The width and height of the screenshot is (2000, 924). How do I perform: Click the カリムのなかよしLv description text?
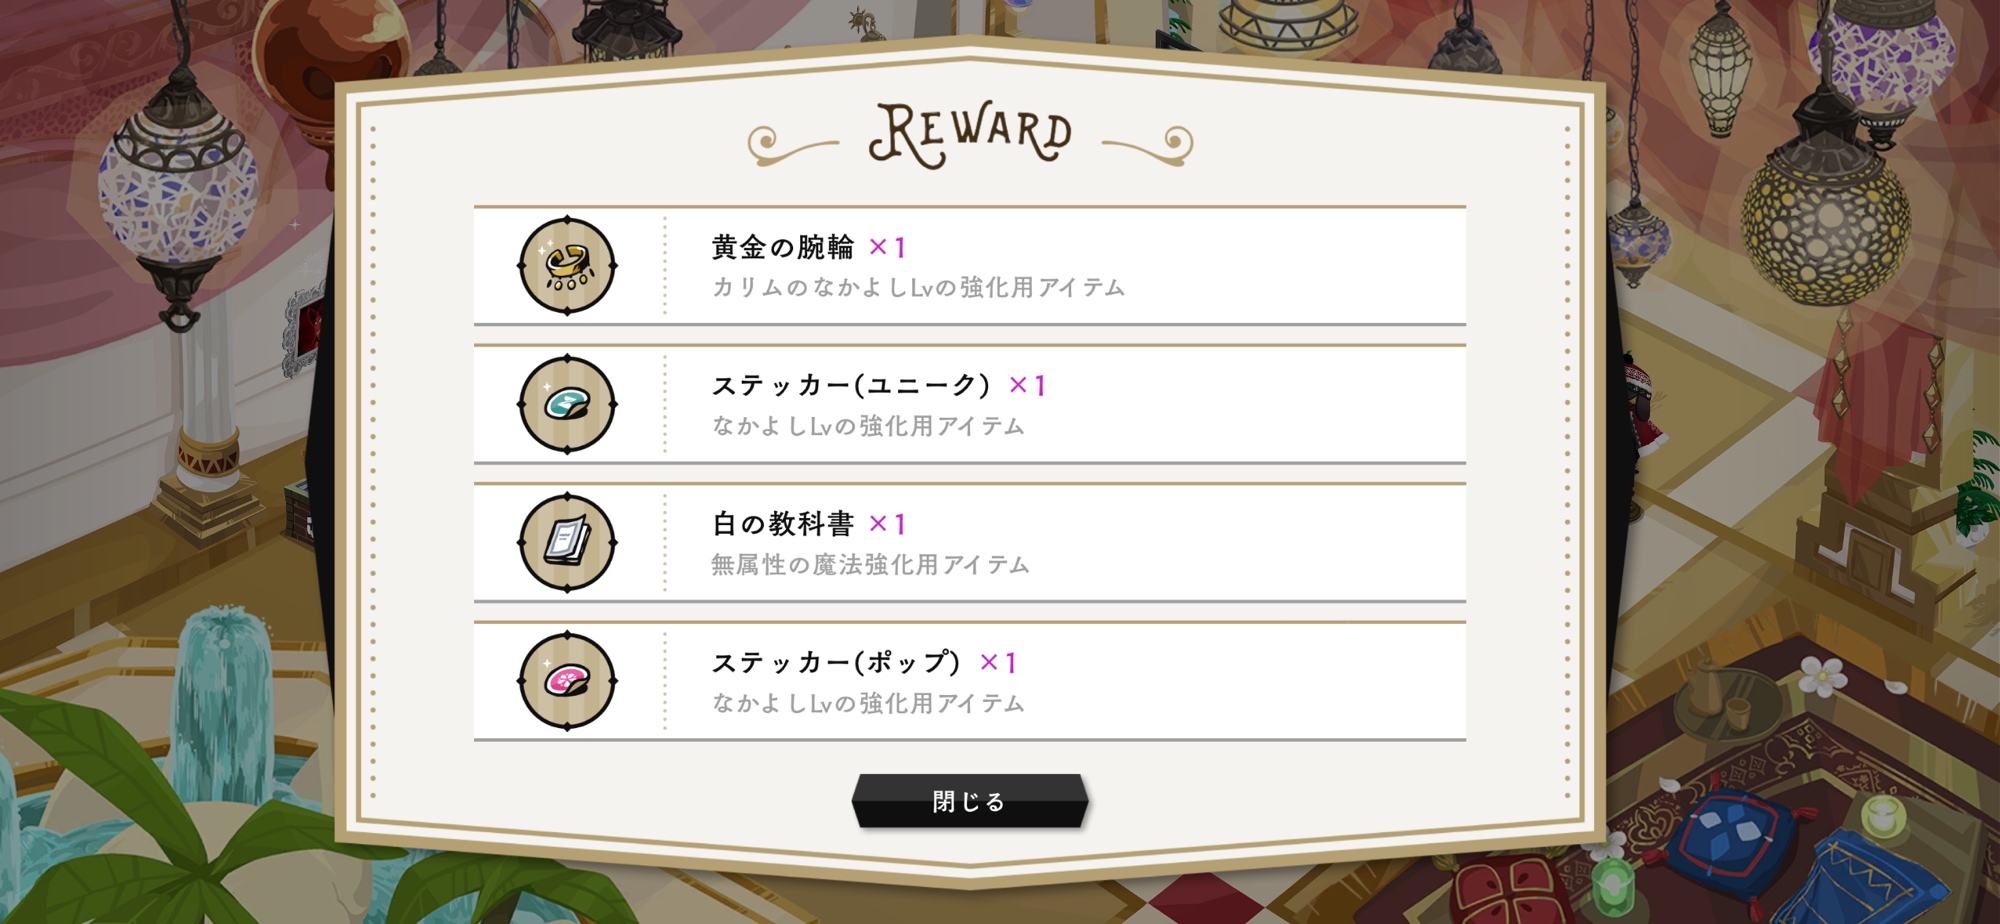pos(918,288)
